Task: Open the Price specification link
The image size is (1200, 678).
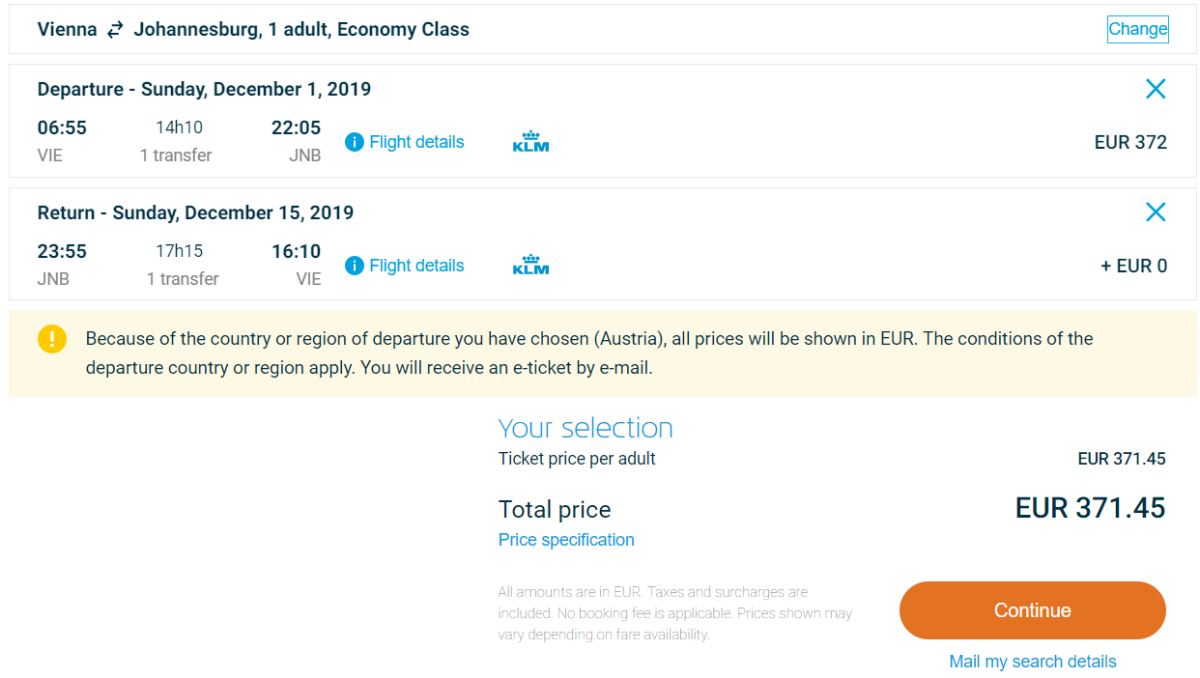Action: point(566,540)
